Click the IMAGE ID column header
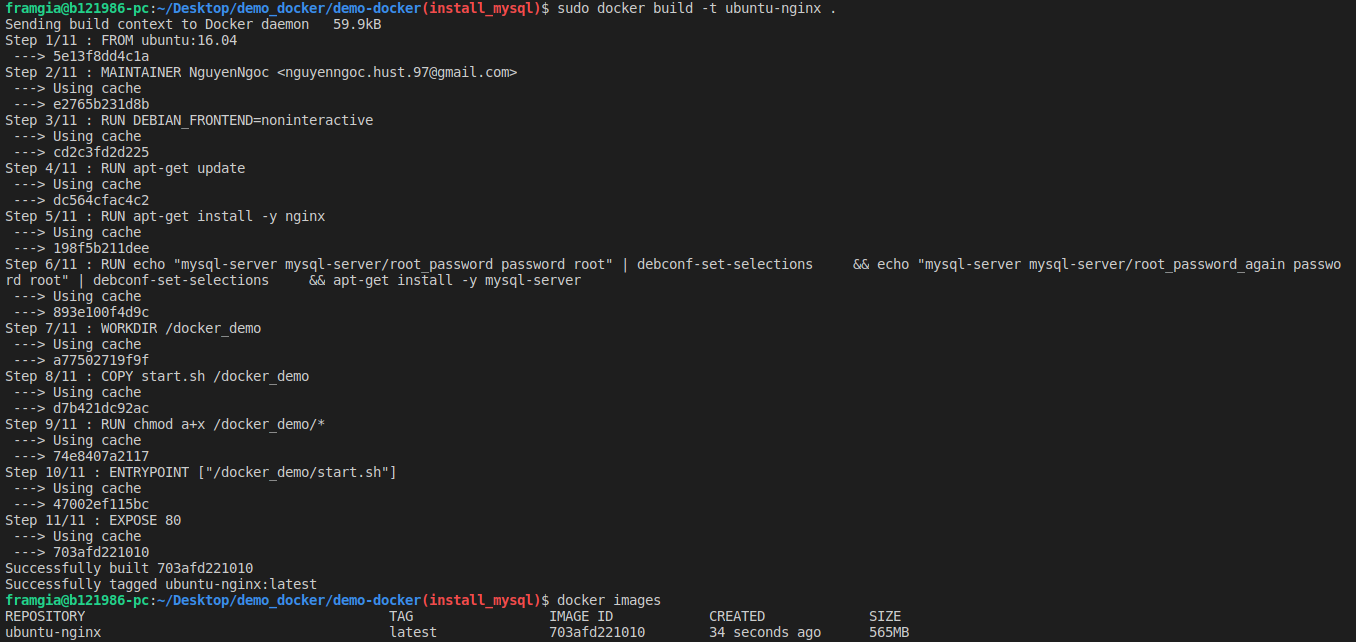Screen dimensions: 1356x642 click(581, 616)
